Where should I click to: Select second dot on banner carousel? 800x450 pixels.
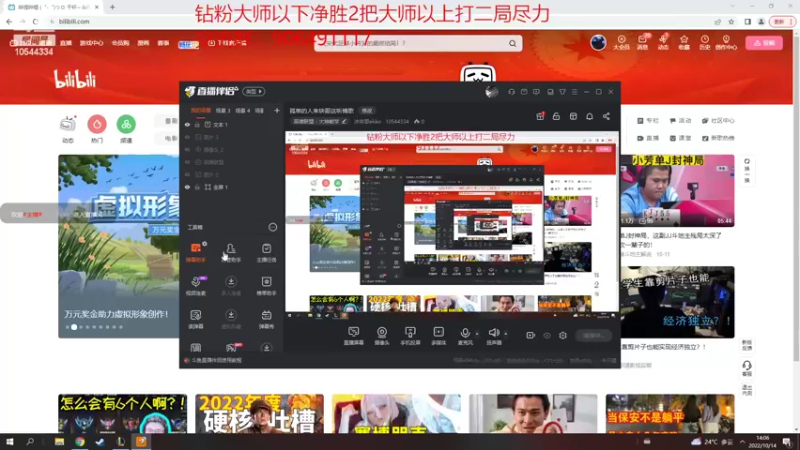[74, 327]
